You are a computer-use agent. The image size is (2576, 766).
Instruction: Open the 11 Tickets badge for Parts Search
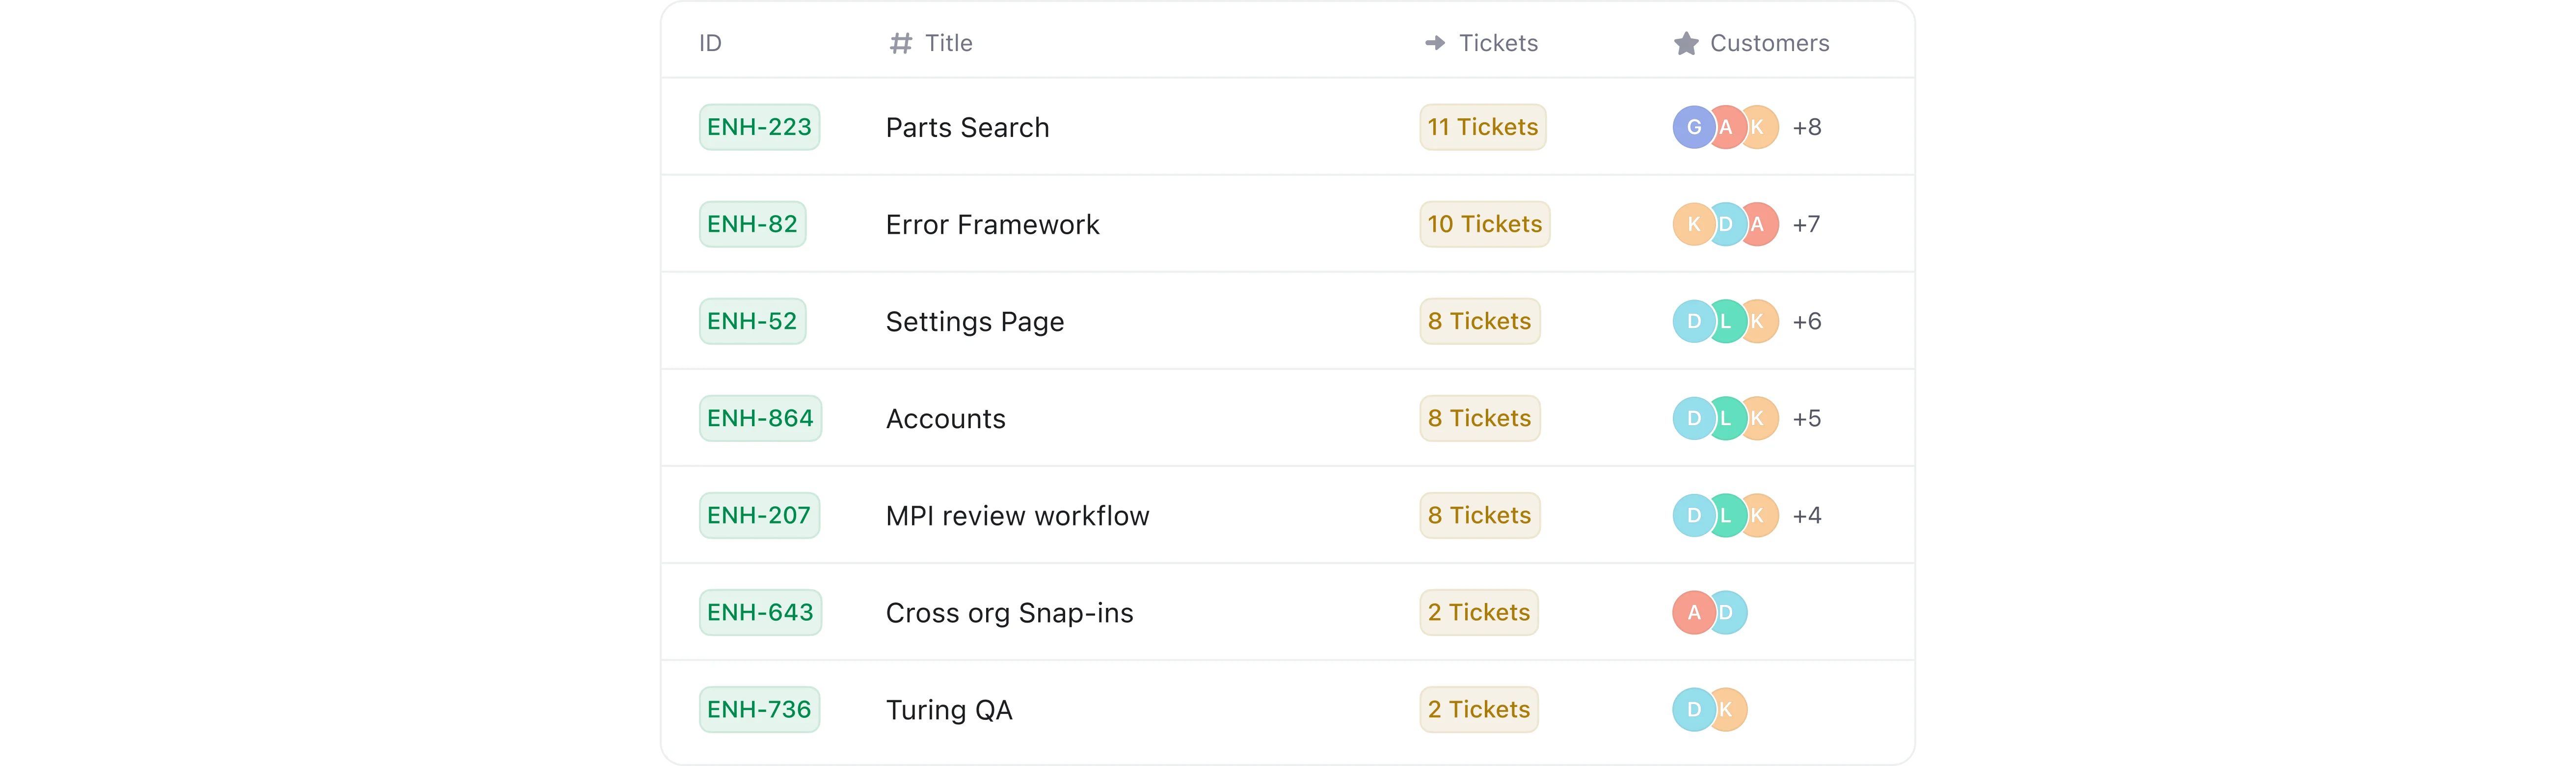click(x=1483, y=127)
